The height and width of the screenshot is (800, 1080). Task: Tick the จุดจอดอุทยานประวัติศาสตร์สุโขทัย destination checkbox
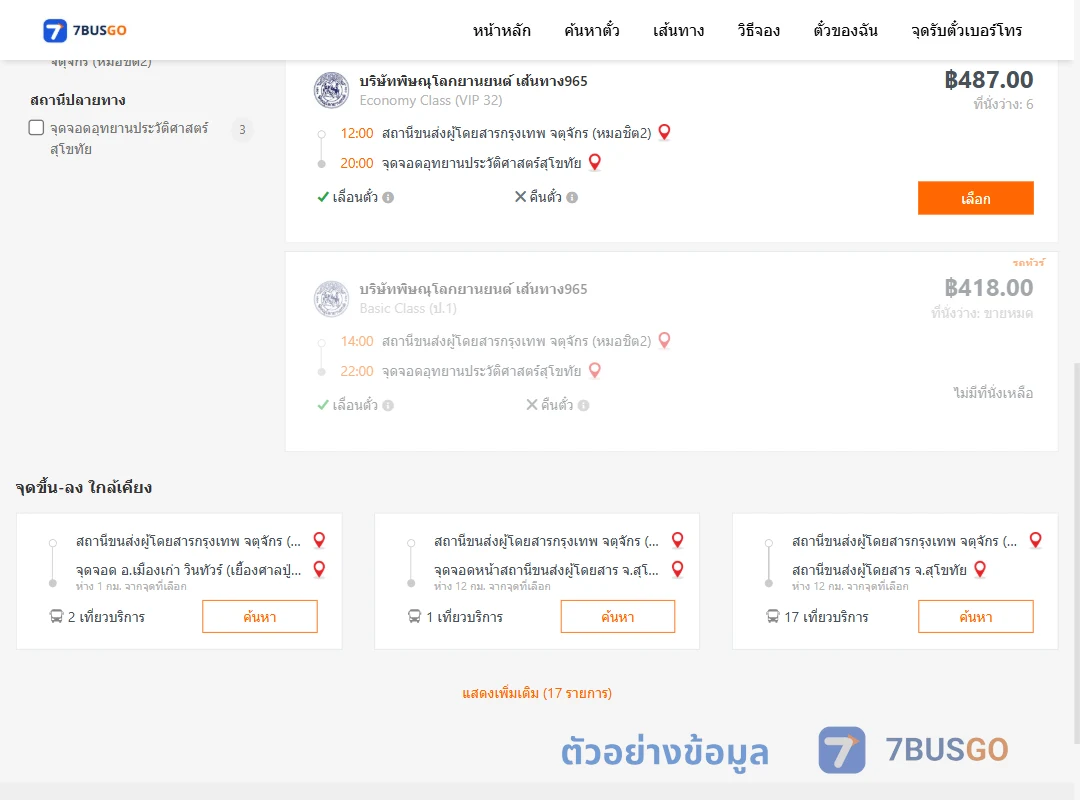tap(37, 127)
